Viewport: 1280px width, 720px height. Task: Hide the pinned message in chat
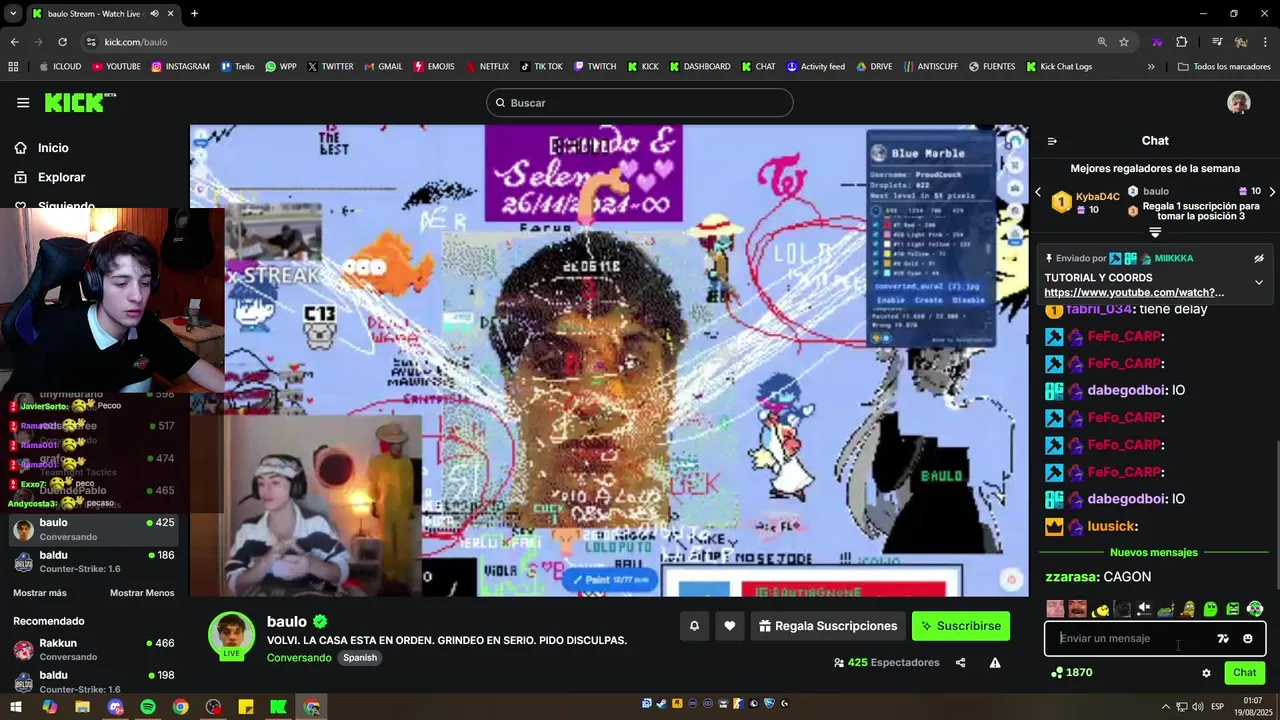(x=1259, y=258)
